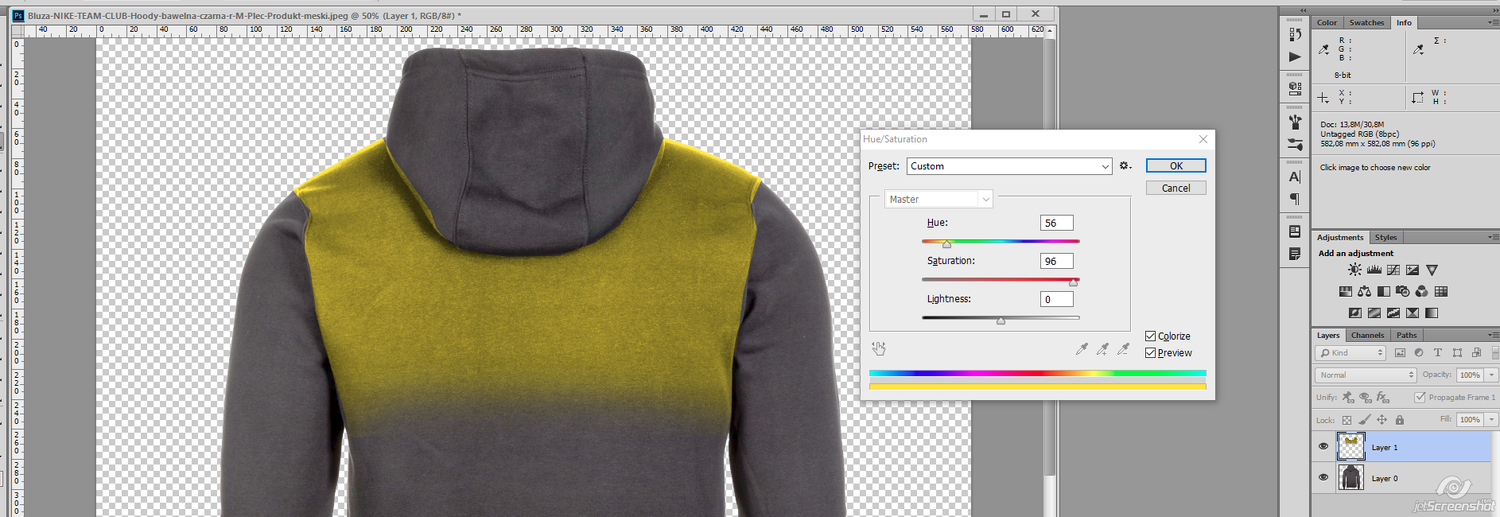
Task: Open the blend mode dropdown set to Normal
Action: coord(1366,375)
